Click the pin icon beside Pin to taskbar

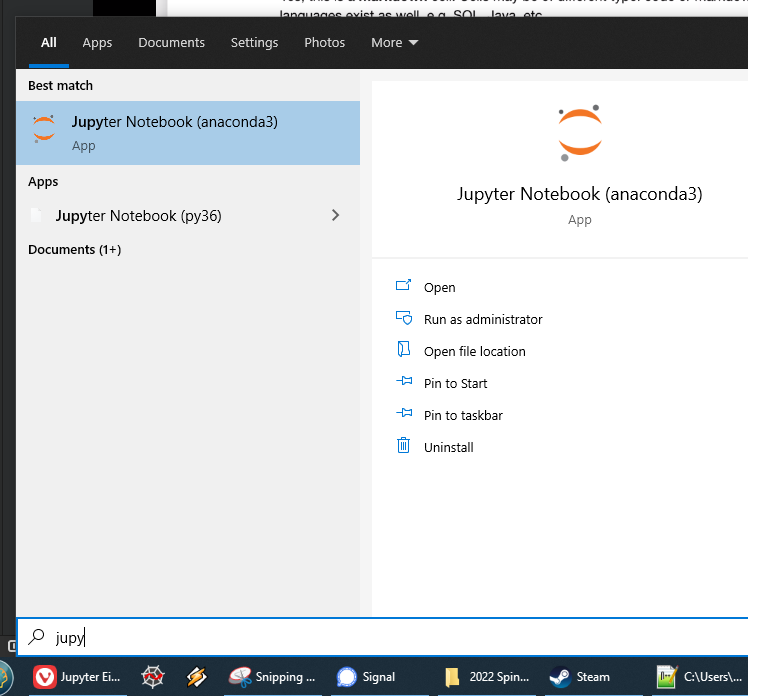pos(404,412)
